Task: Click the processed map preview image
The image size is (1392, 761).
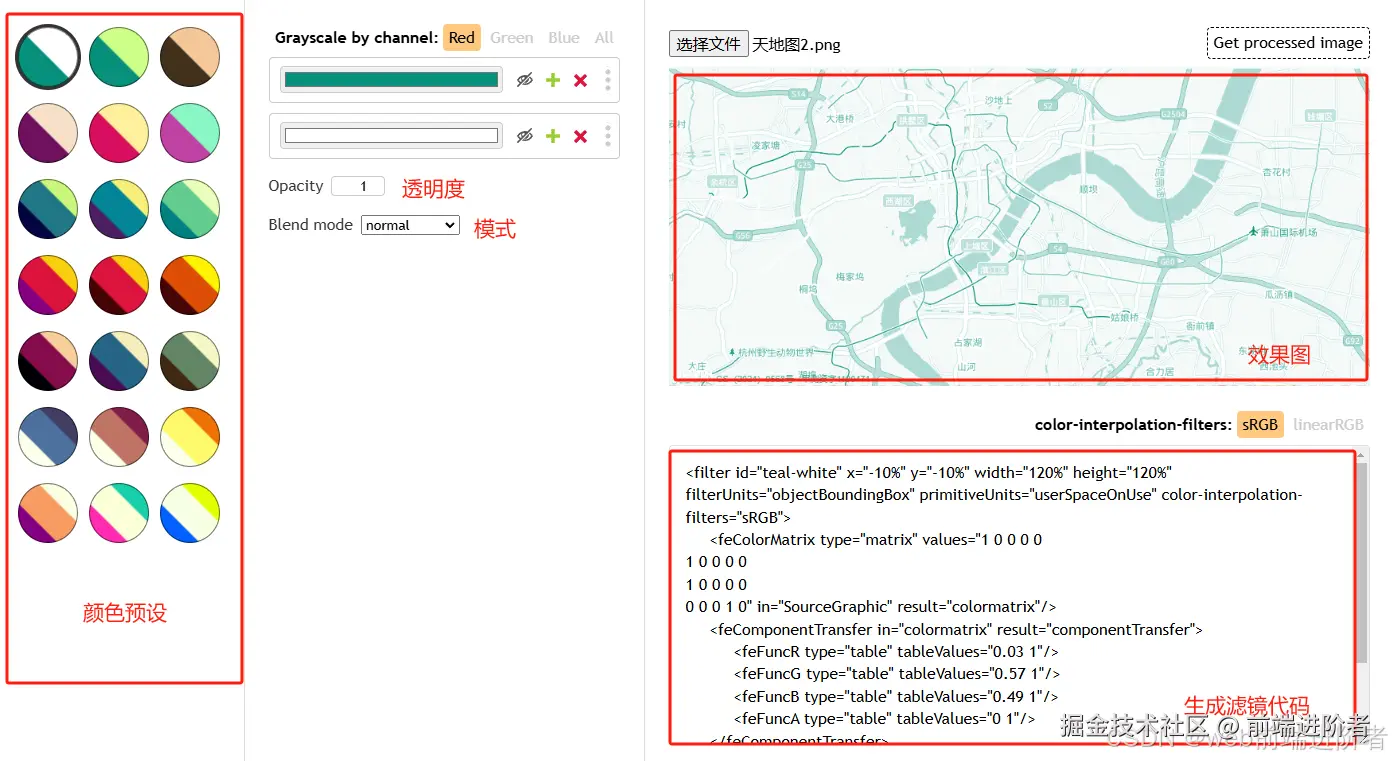Action: 1018,227
